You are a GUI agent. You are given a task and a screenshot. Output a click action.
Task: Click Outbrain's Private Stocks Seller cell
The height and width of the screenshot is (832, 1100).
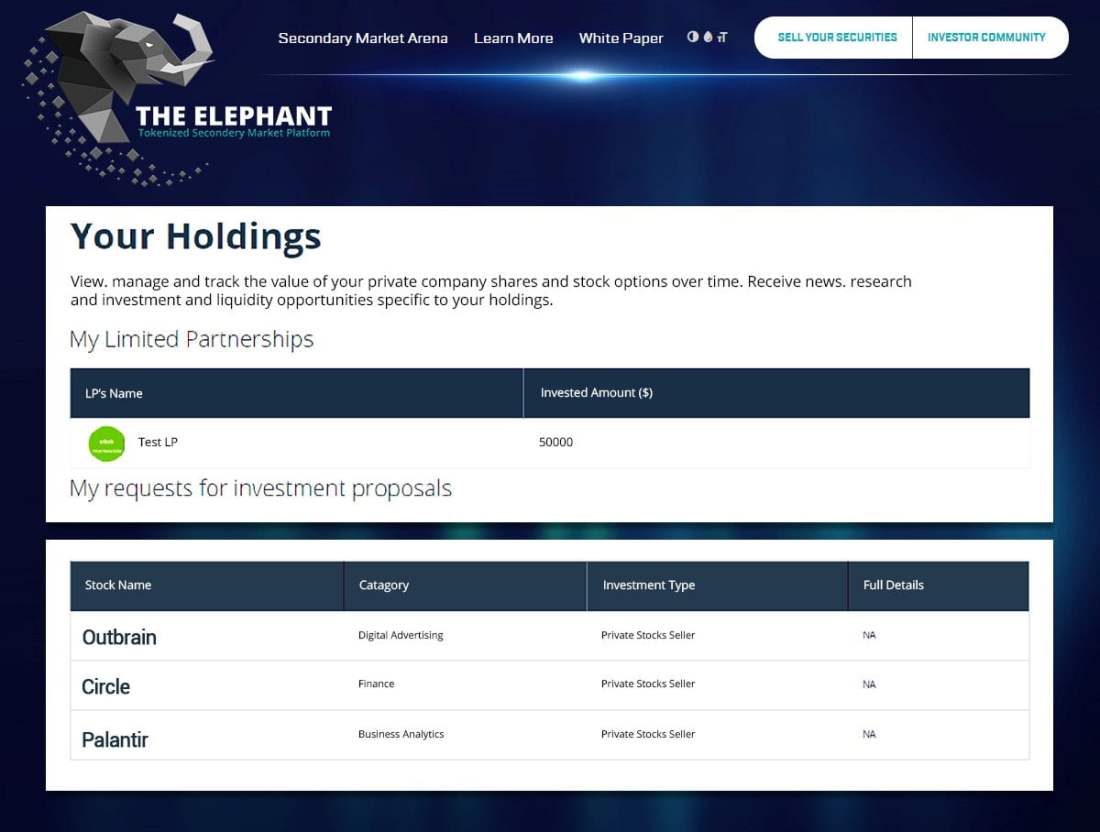tap(648, 635)
